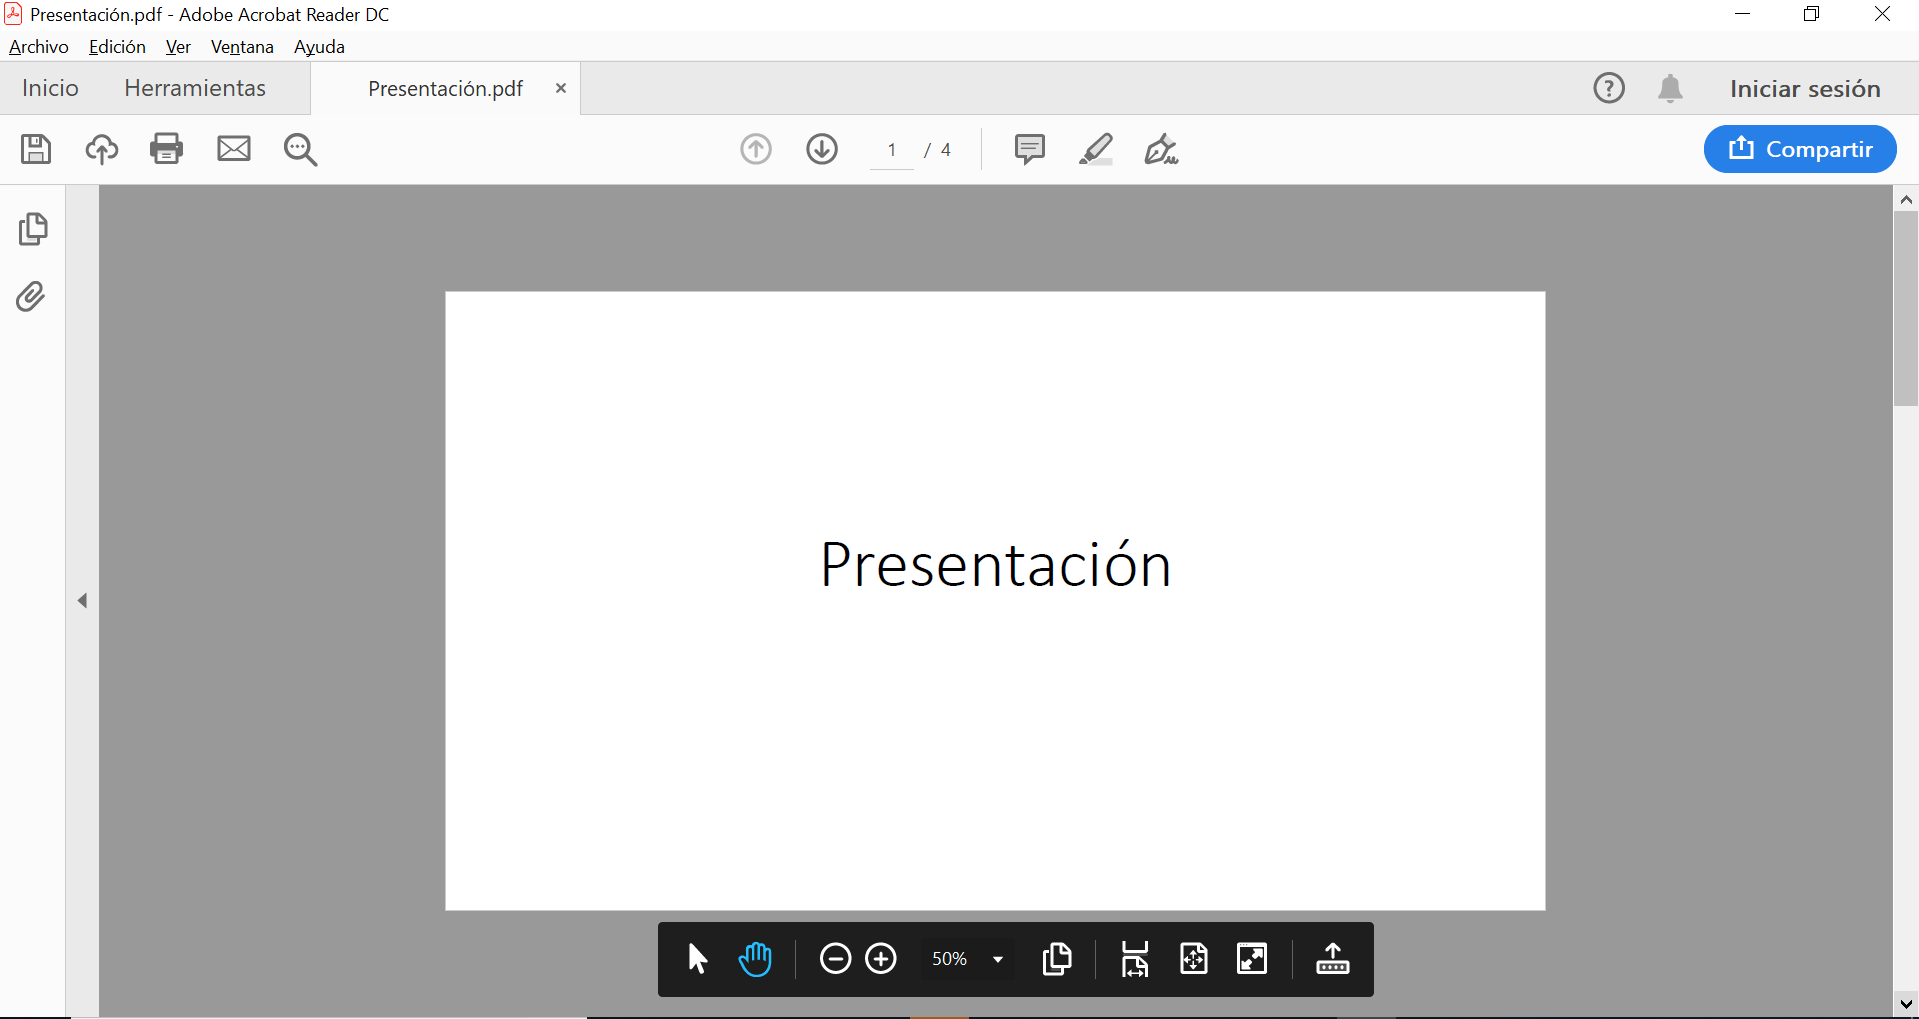
Task: Send file by email envelope icon
Action: click(x=234, y=149)
